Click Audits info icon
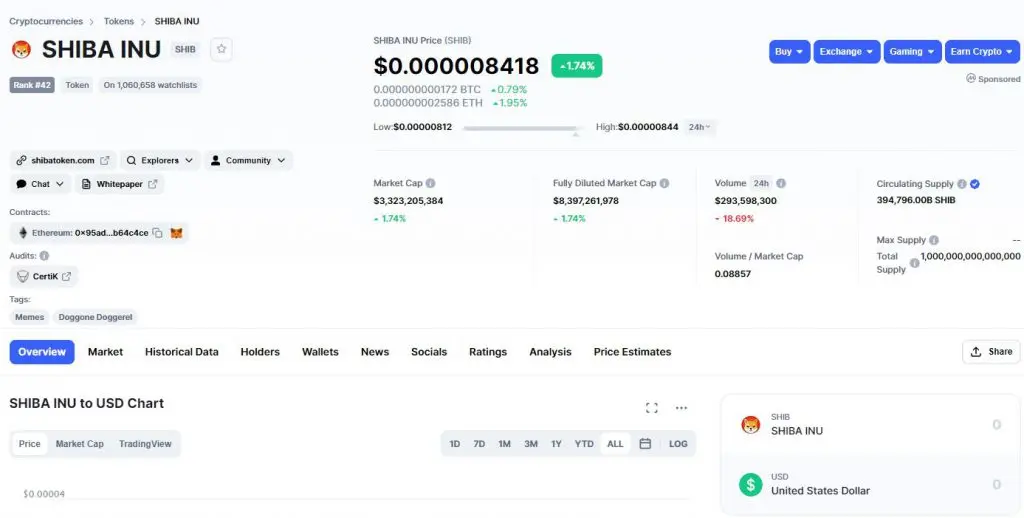The height and width of the screenshot is (518, 1024). click(x=44, y=256)
